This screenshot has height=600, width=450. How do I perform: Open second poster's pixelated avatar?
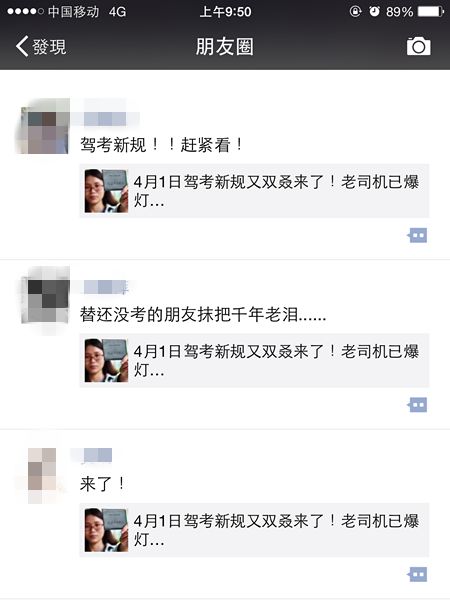pyautogui.click(x=45, y=295)
